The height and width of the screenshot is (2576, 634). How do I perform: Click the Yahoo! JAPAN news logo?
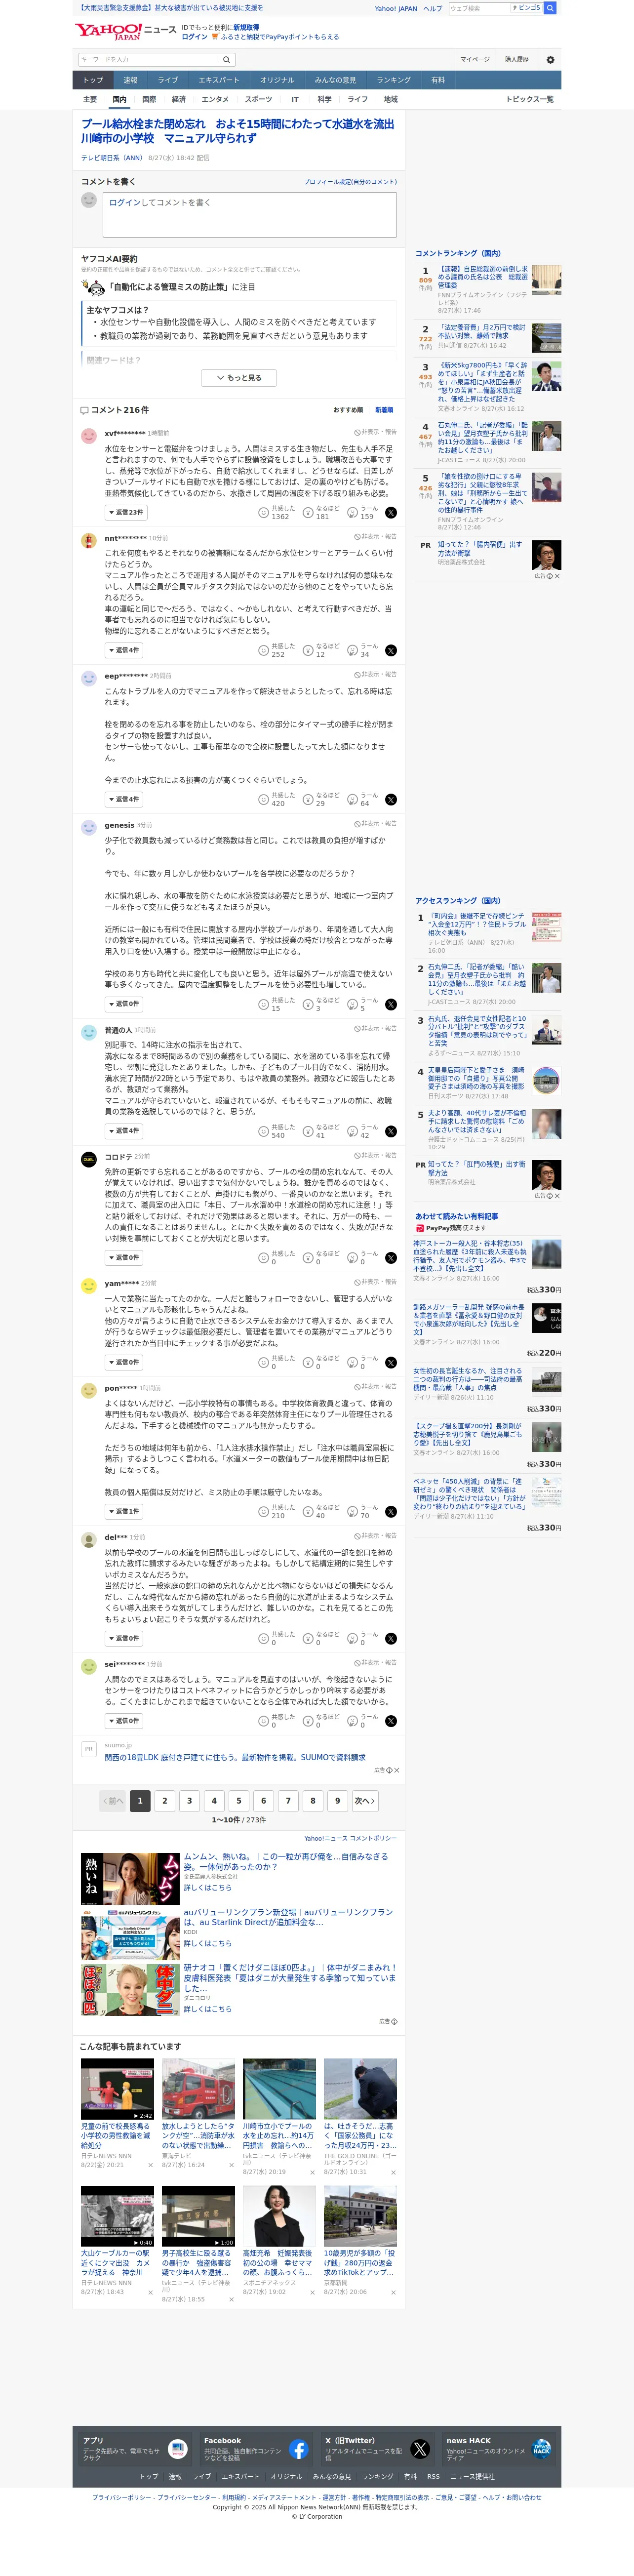click(125, 32)
